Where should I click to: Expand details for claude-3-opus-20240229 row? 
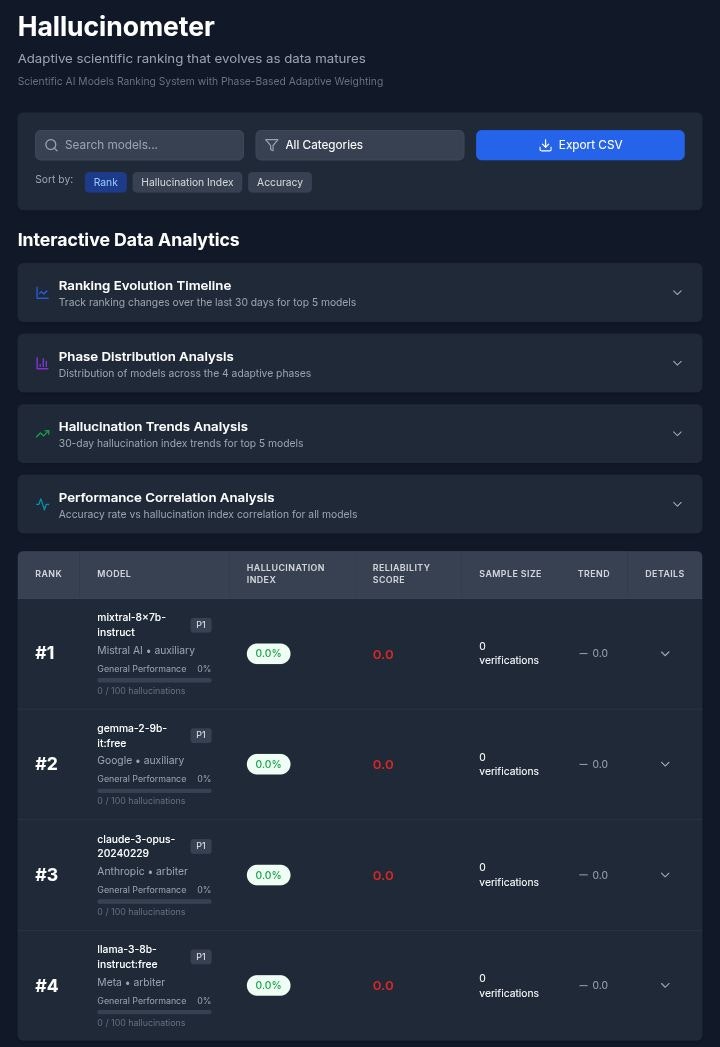(x=665, y=875)
